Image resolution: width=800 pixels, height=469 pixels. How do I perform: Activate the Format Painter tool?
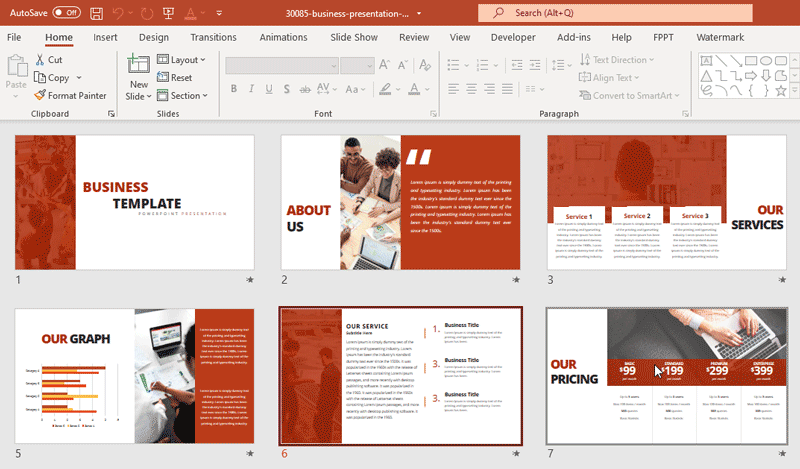pos(69,96)
